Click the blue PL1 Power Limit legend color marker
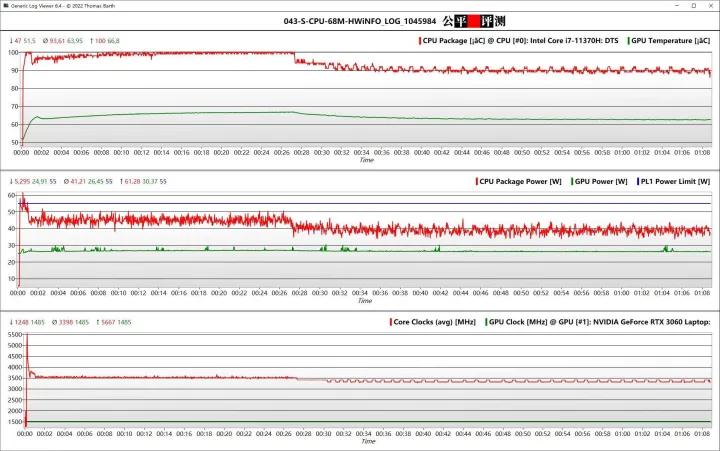720x451 pixels. [638, 181]
